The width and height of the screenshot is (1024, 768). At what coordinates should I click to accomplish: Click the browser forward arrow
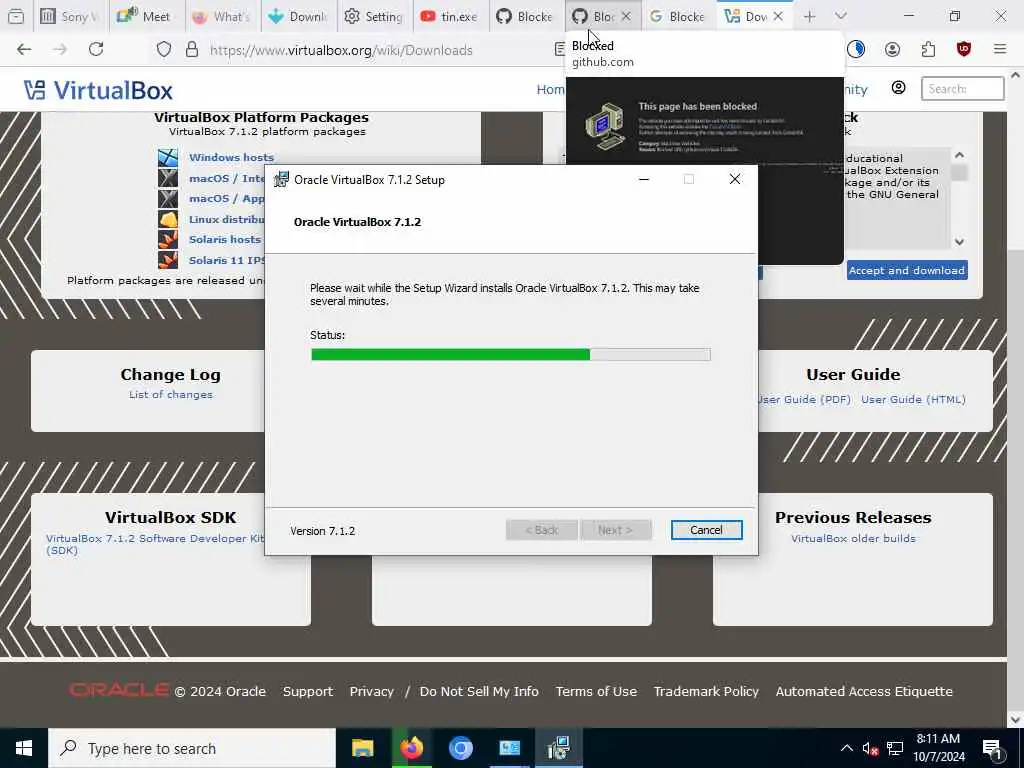click(60, 50)
